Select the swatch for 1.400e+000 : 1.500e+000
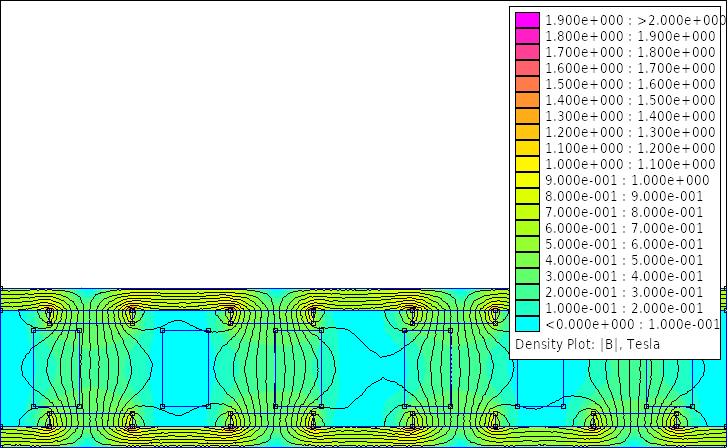Screen dimensions: 727x448 [527, 100]
